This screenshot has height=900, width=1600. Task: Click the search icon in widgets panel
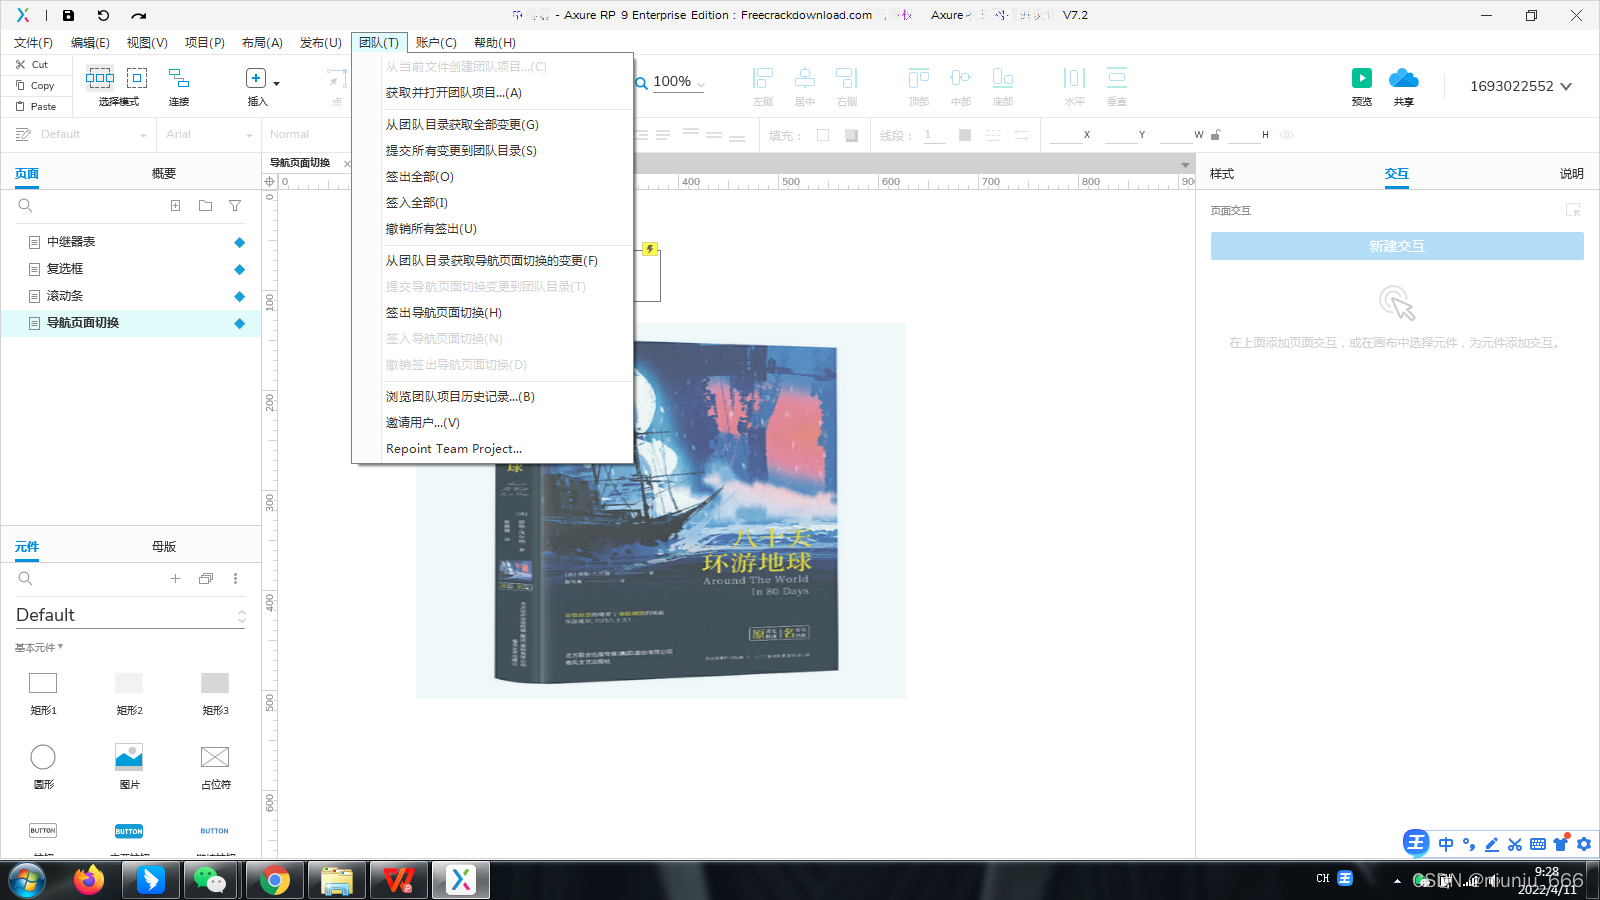pyautogui.click(x=26, y=578)
